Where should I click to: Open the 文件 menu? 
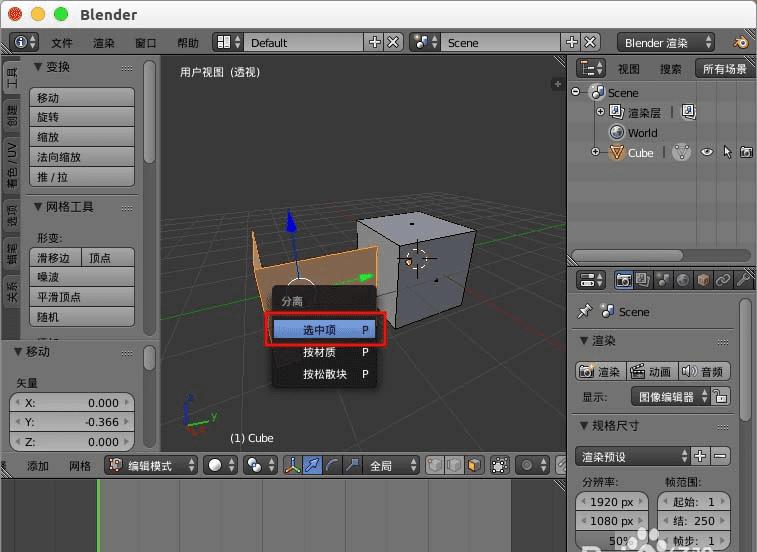pos(62,43)
